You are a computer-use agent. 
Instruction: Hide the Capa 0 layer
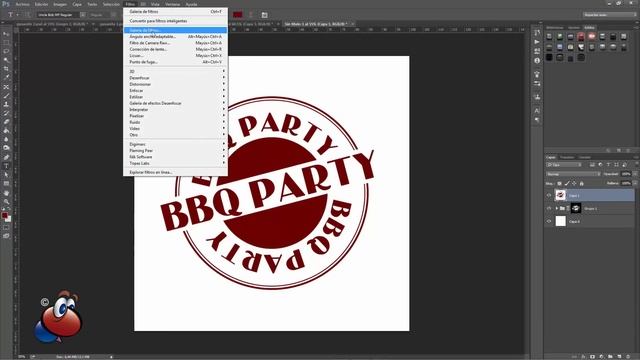coord(549,221)
